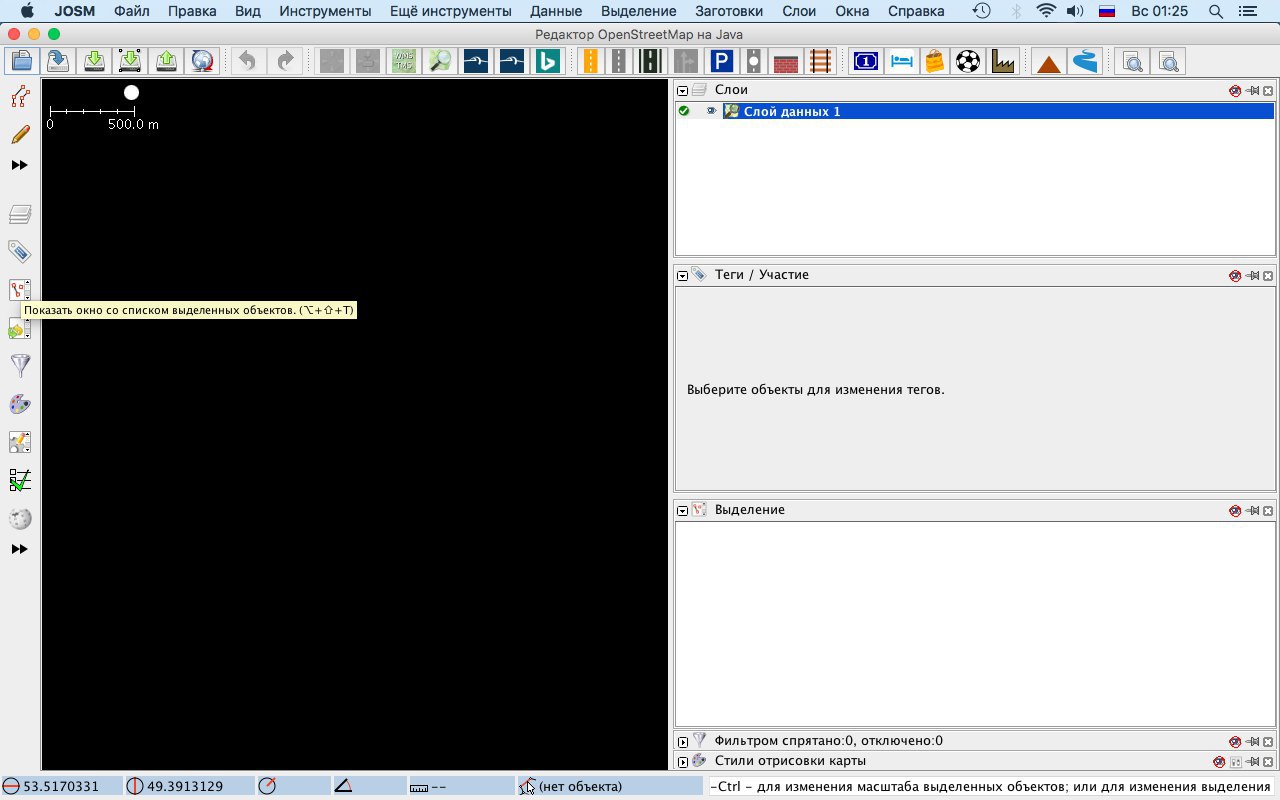Open file via folder toolbar icon
Screen dimensions: 1280x800
[x=21, y=61]
